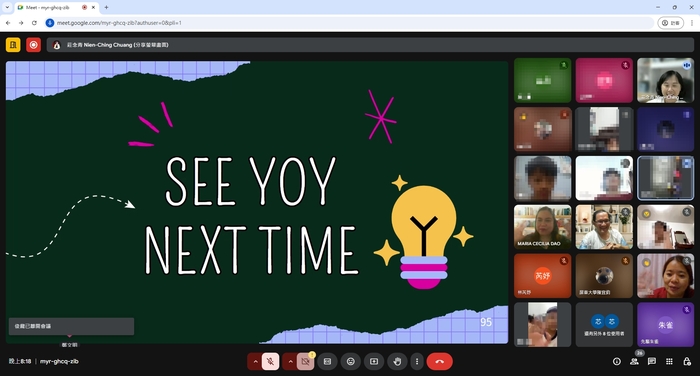The width and height of the screenshot is (700, 376).
Task: Click the browser address bar URL
Action: (119, 23)
